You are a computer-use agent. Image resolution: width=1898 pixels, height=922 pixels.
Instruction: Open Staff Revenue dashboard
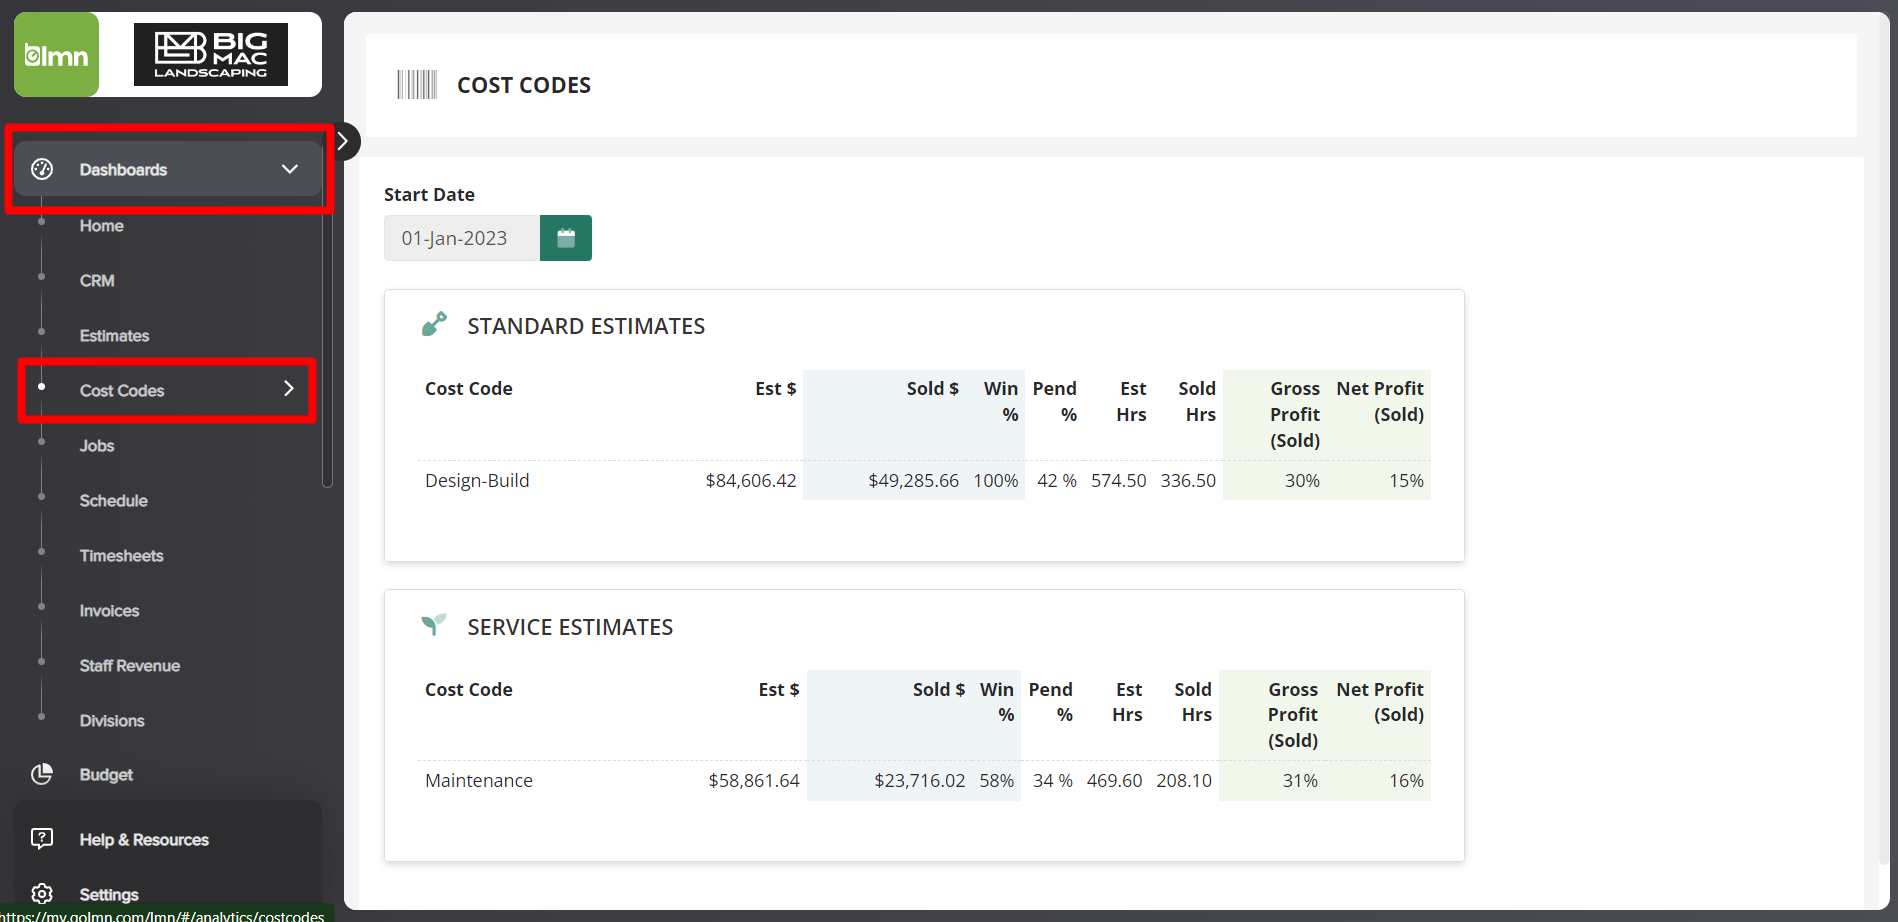(130, 666)
